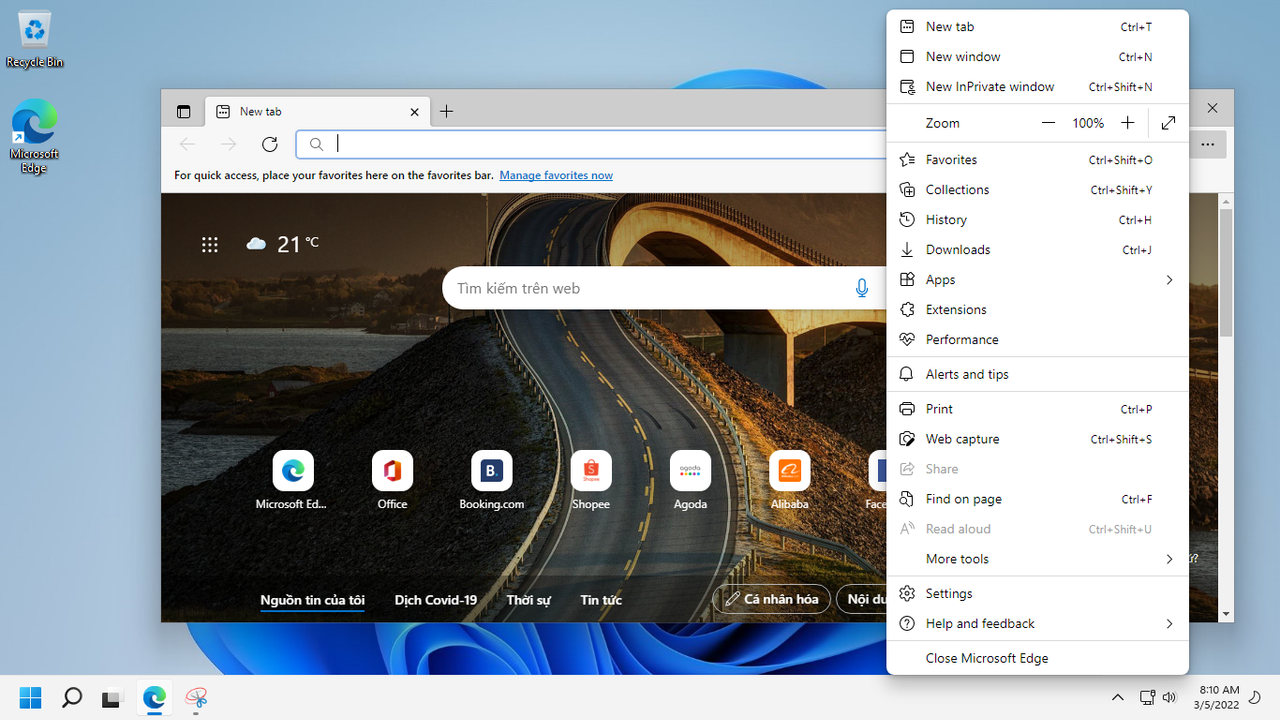Click the waffle menu grid icon
The image size is (1280, 720).
pos(209,244)
